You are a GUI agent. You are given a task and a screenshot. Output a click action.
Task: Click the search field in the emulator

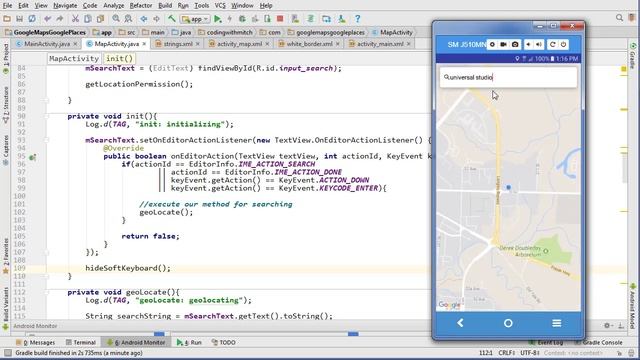coord(509,78)
